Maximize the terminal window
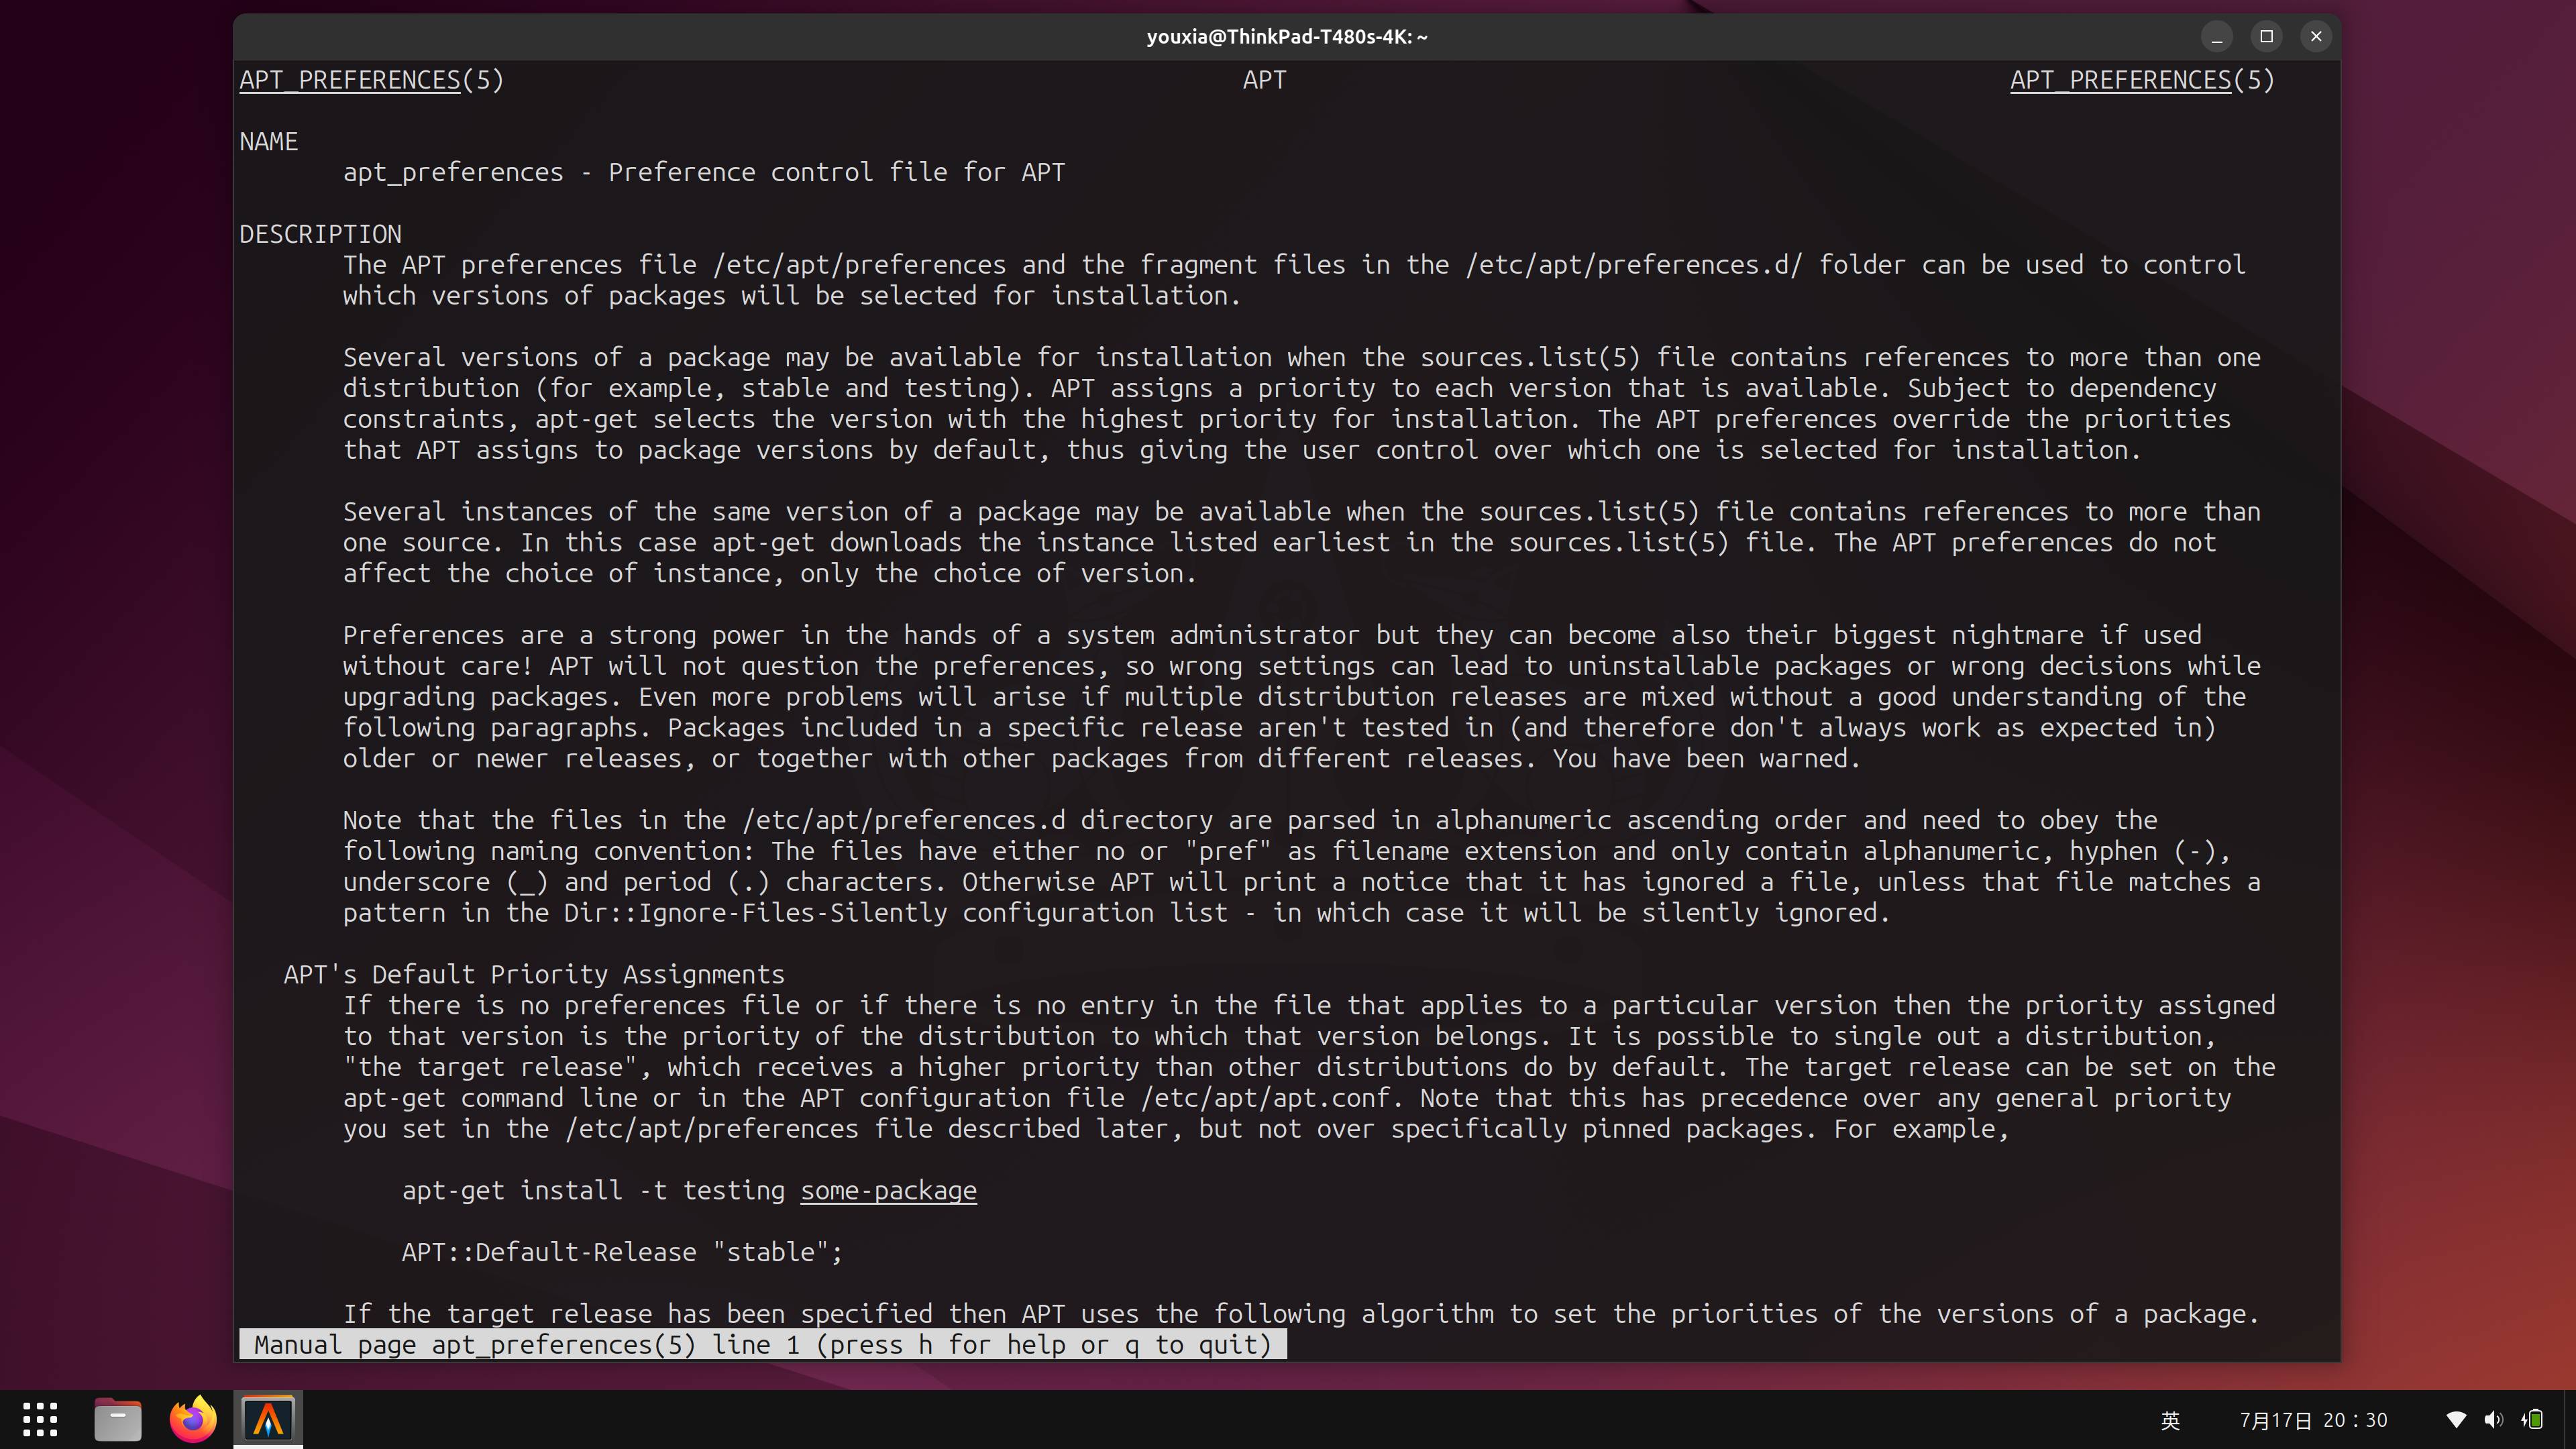The width and height of the screenshot is (2576, 1449). pyautogui.click(x=2267, y=37)
